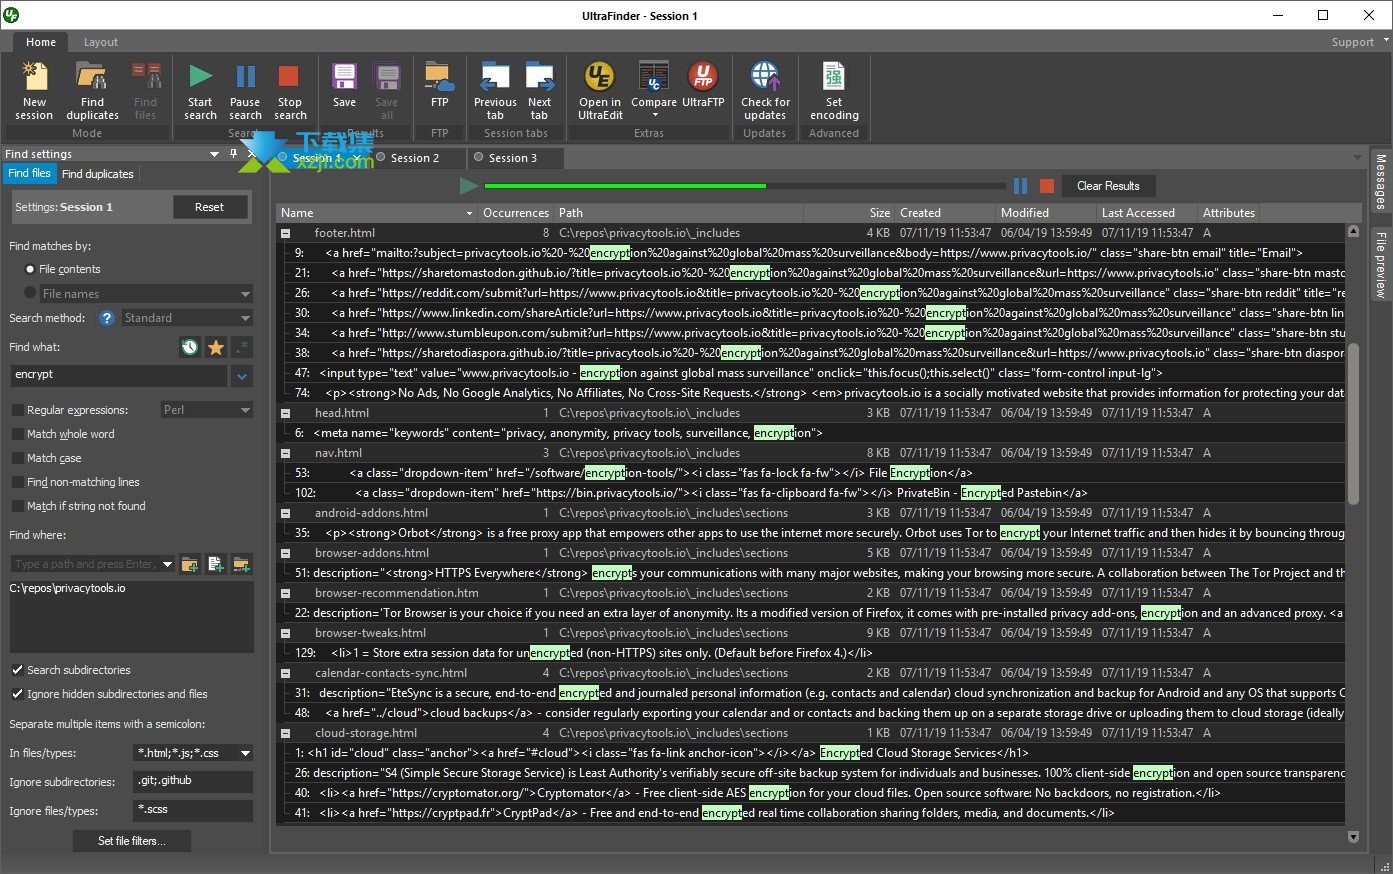Uncheck Search subdirectories
Image resolution: width=1393 pixels, height=874 pixels.
coord(17,670)
